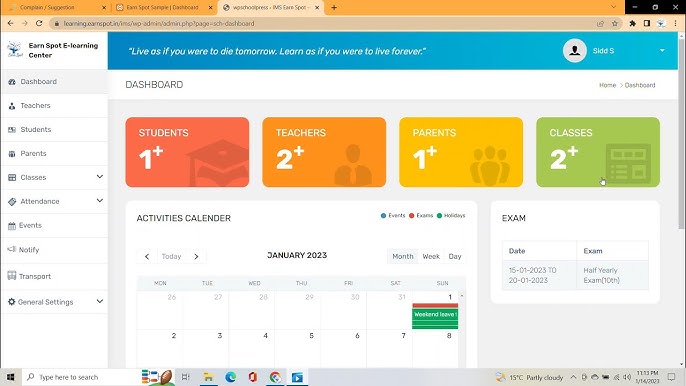Click the Holidays legend green dot
This screenshot has height=386, width=686.
click(440, 215)
